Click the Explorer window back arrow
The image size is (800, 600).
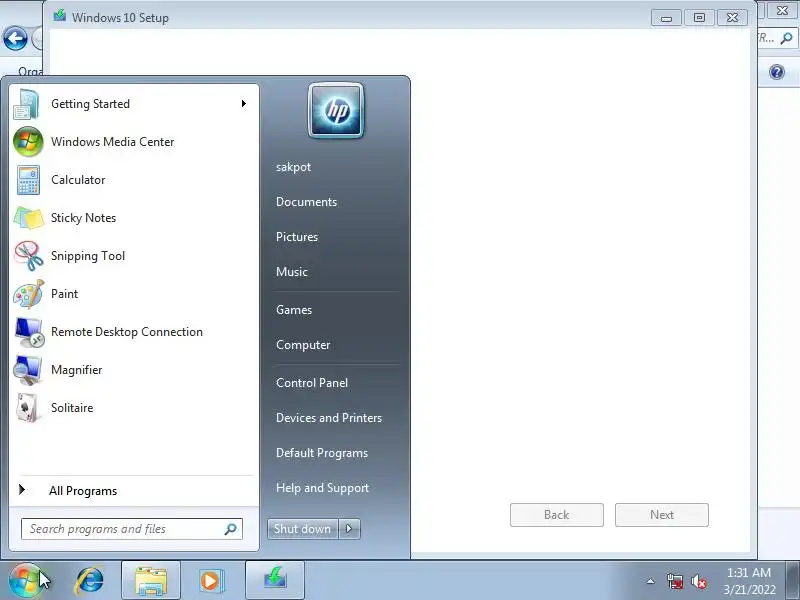tap(15, 39)
